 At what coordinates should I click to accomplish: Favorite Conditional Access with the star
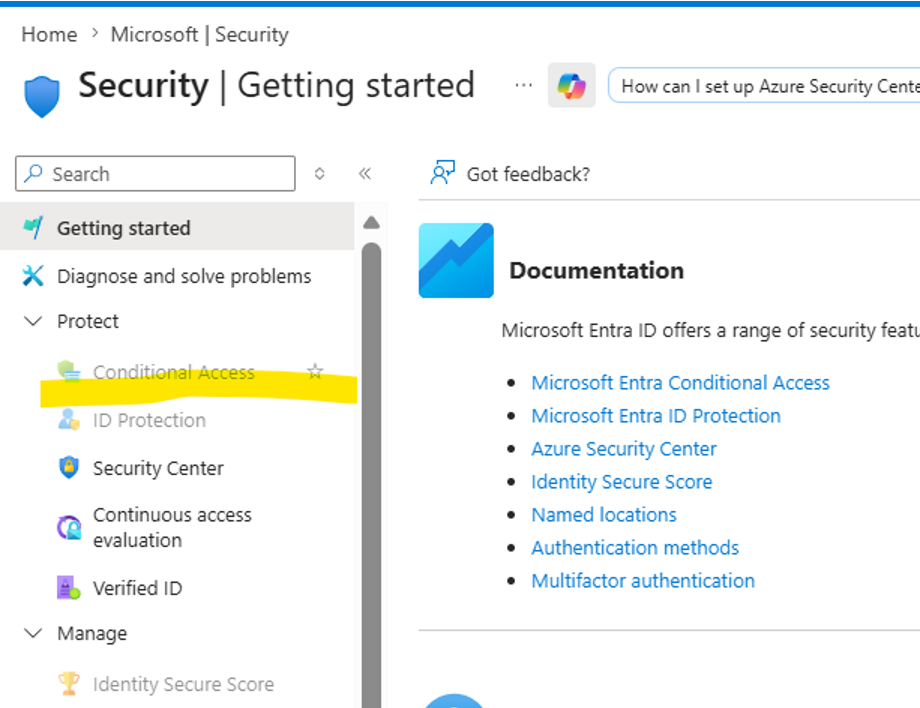tap(315, 371)
